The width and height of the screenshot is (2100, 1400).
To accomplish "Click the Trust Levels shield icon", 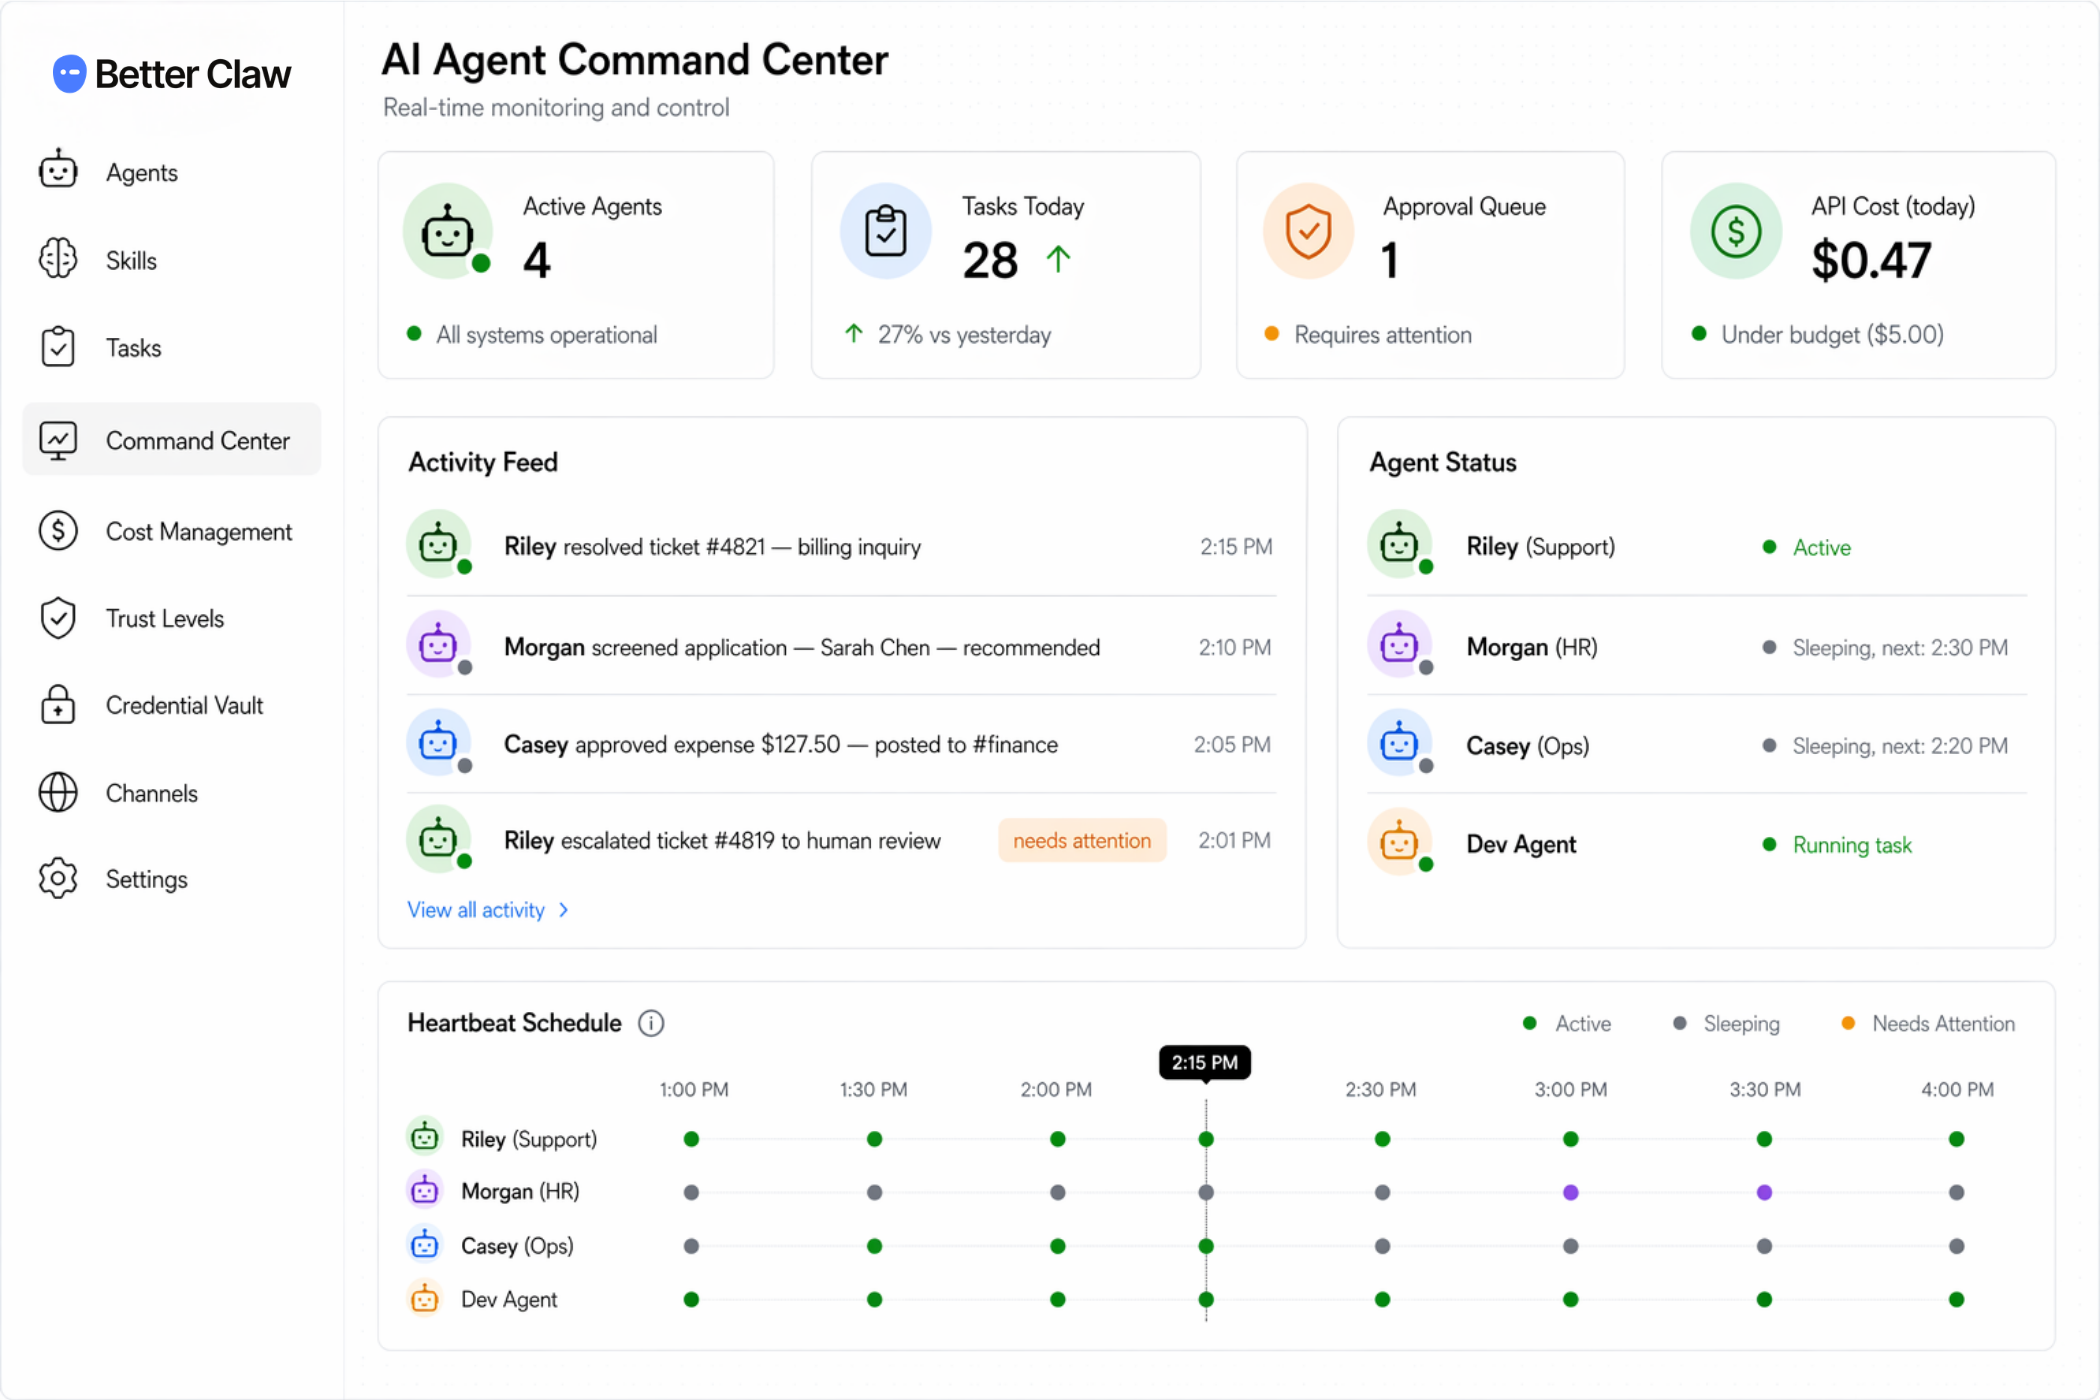I will 57,618.
